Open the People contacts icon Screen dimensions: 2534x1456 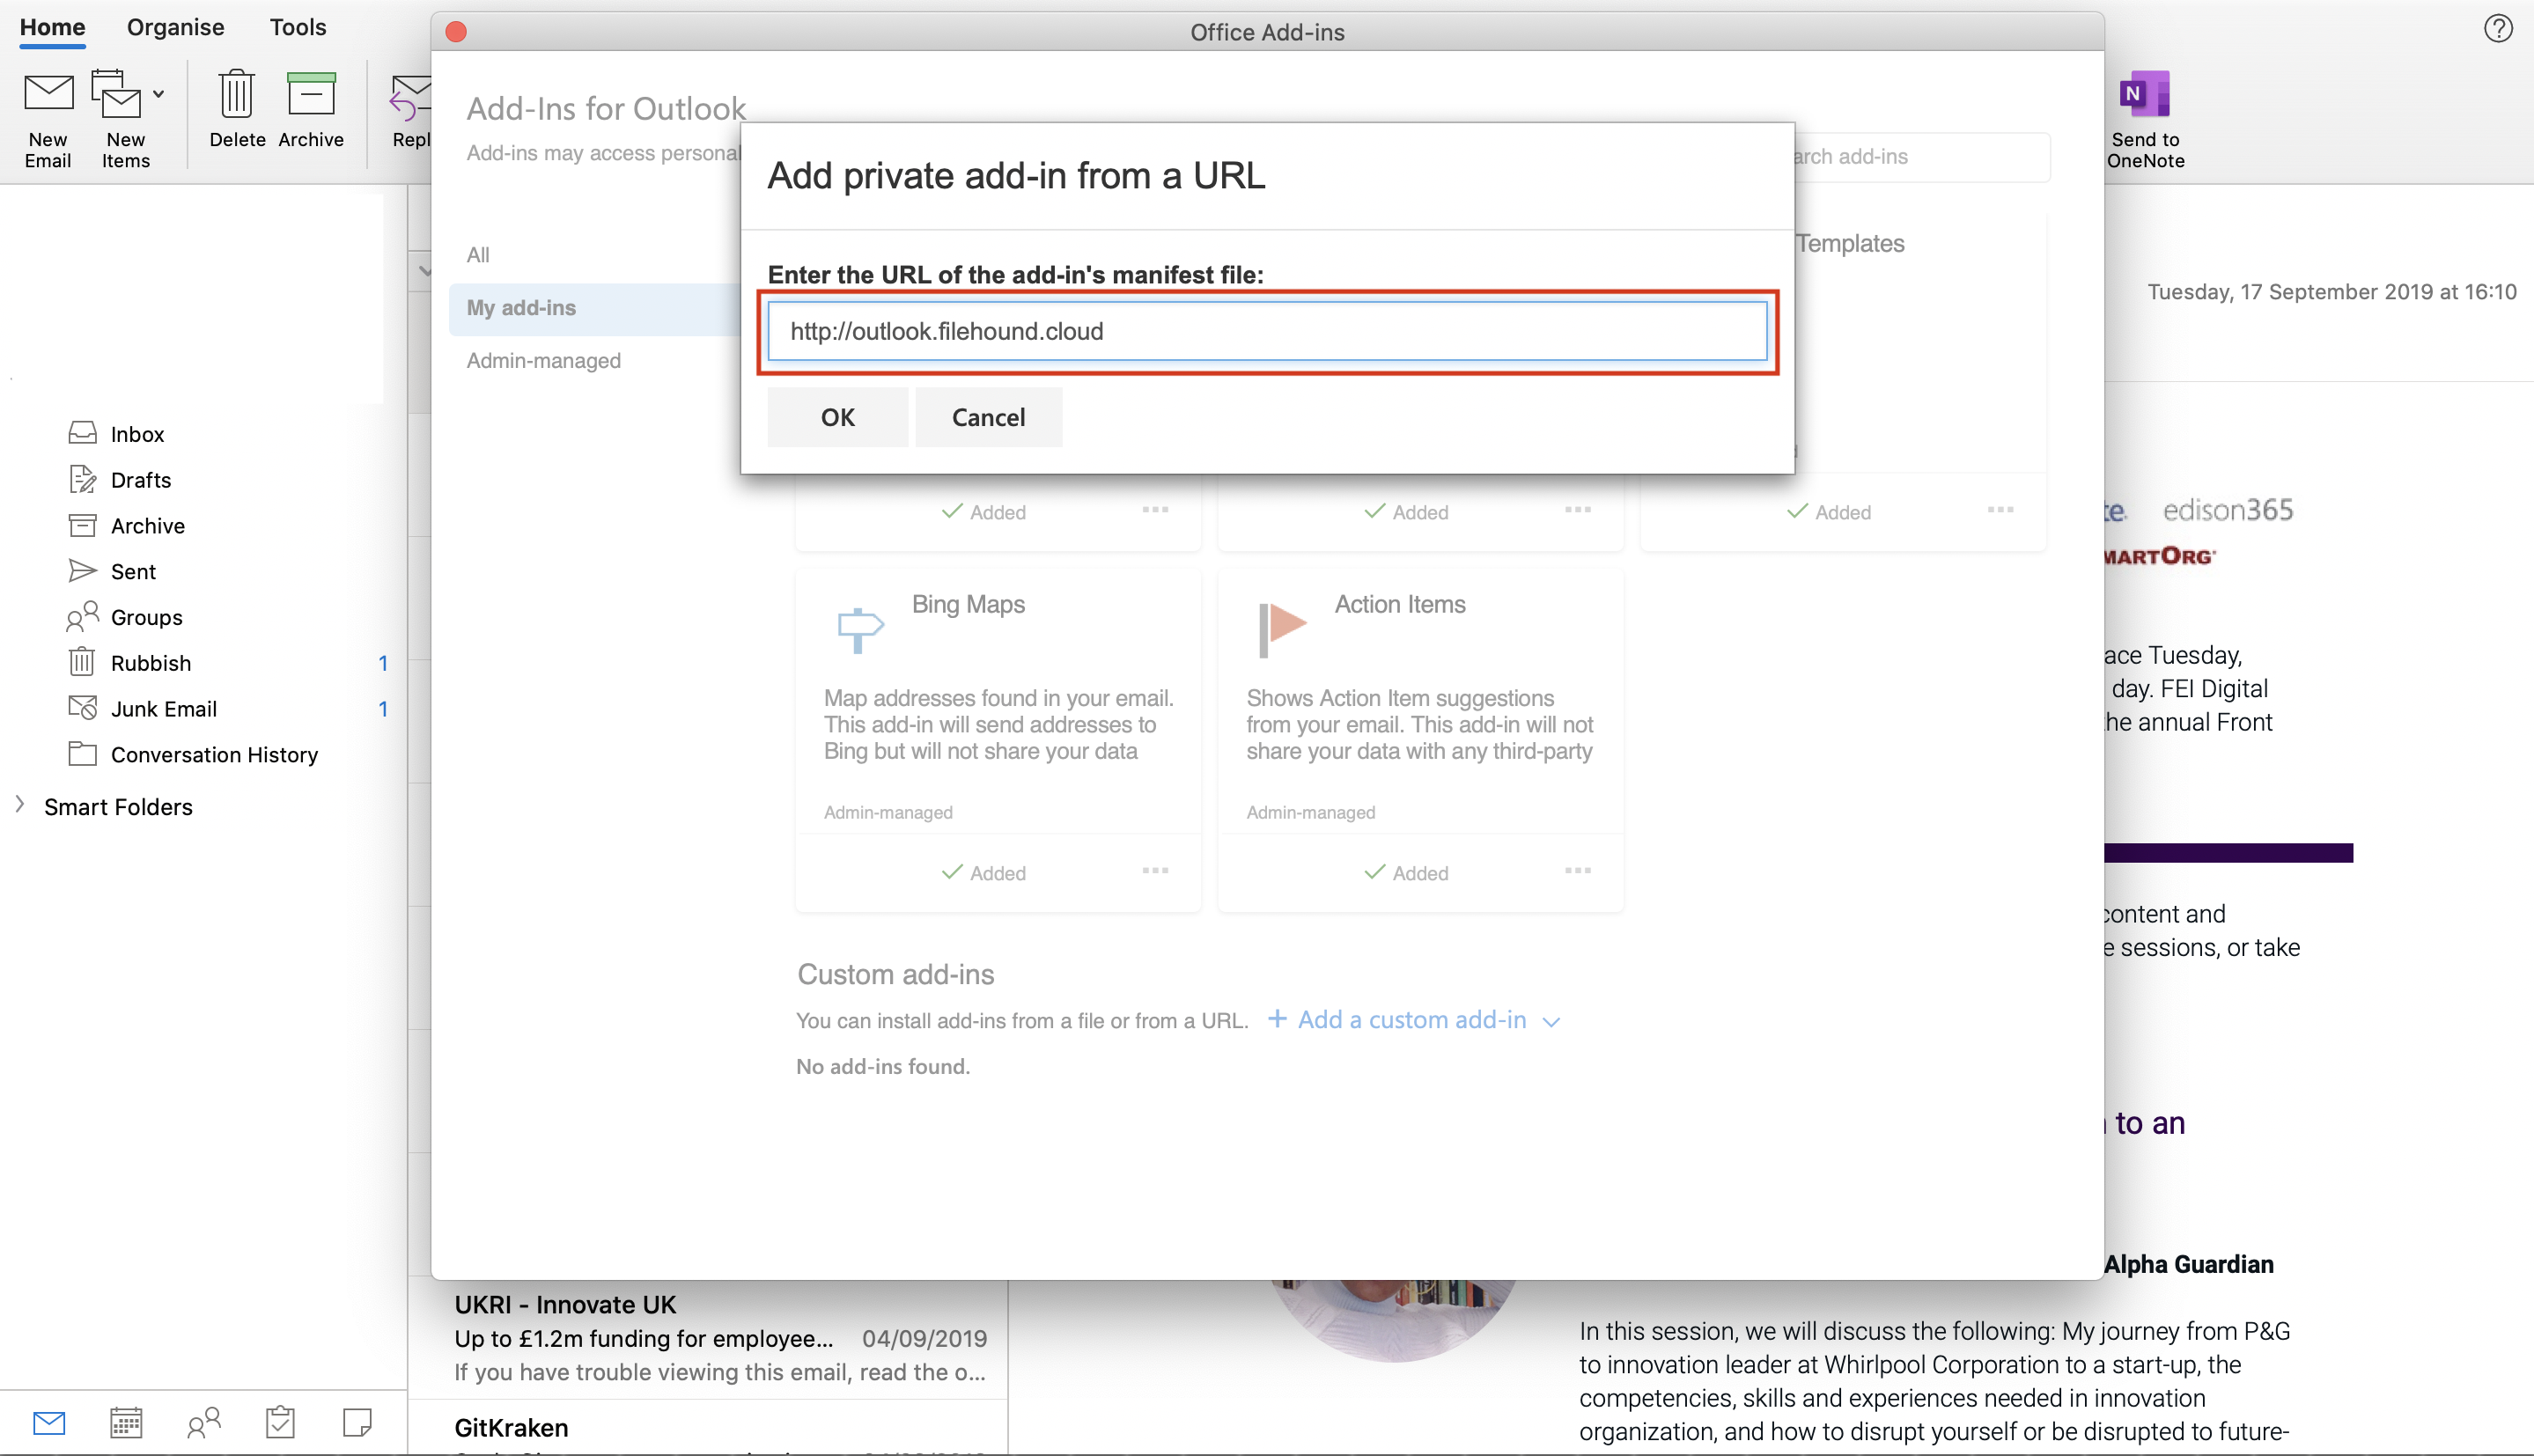pos(204,1421)
